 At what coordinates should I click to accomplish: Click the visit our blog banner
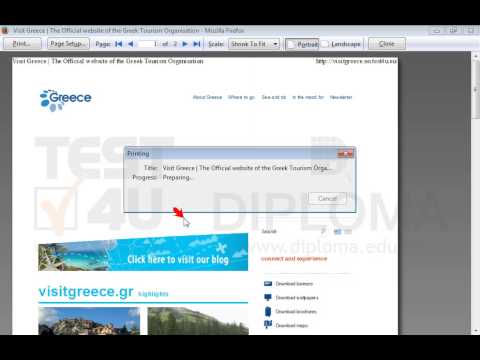click(x=143, y=252)
